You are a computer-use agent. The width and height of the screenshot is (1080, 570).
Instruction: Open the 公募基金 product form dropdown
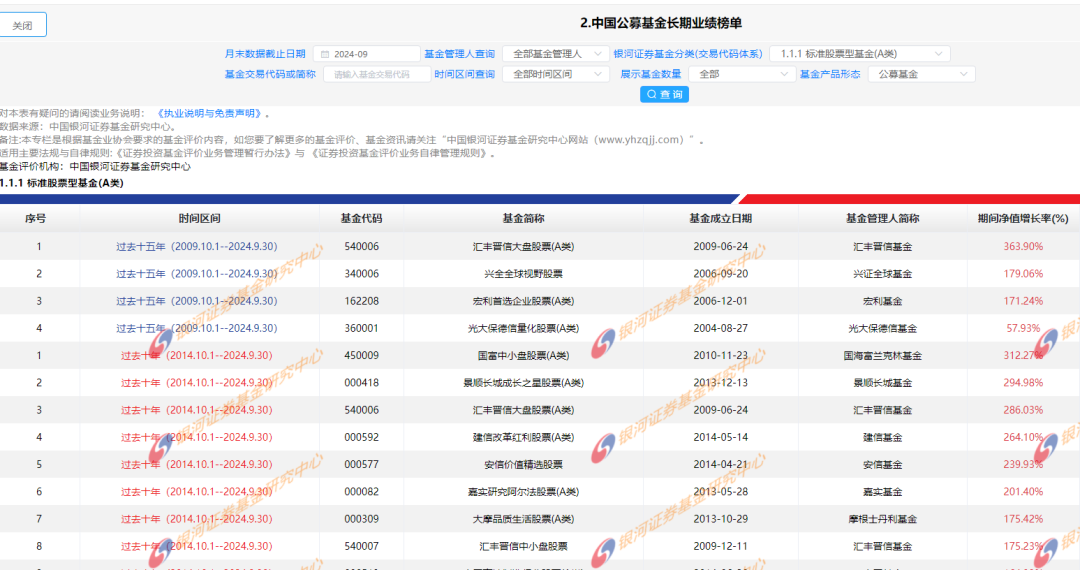[x=922, y=74]
